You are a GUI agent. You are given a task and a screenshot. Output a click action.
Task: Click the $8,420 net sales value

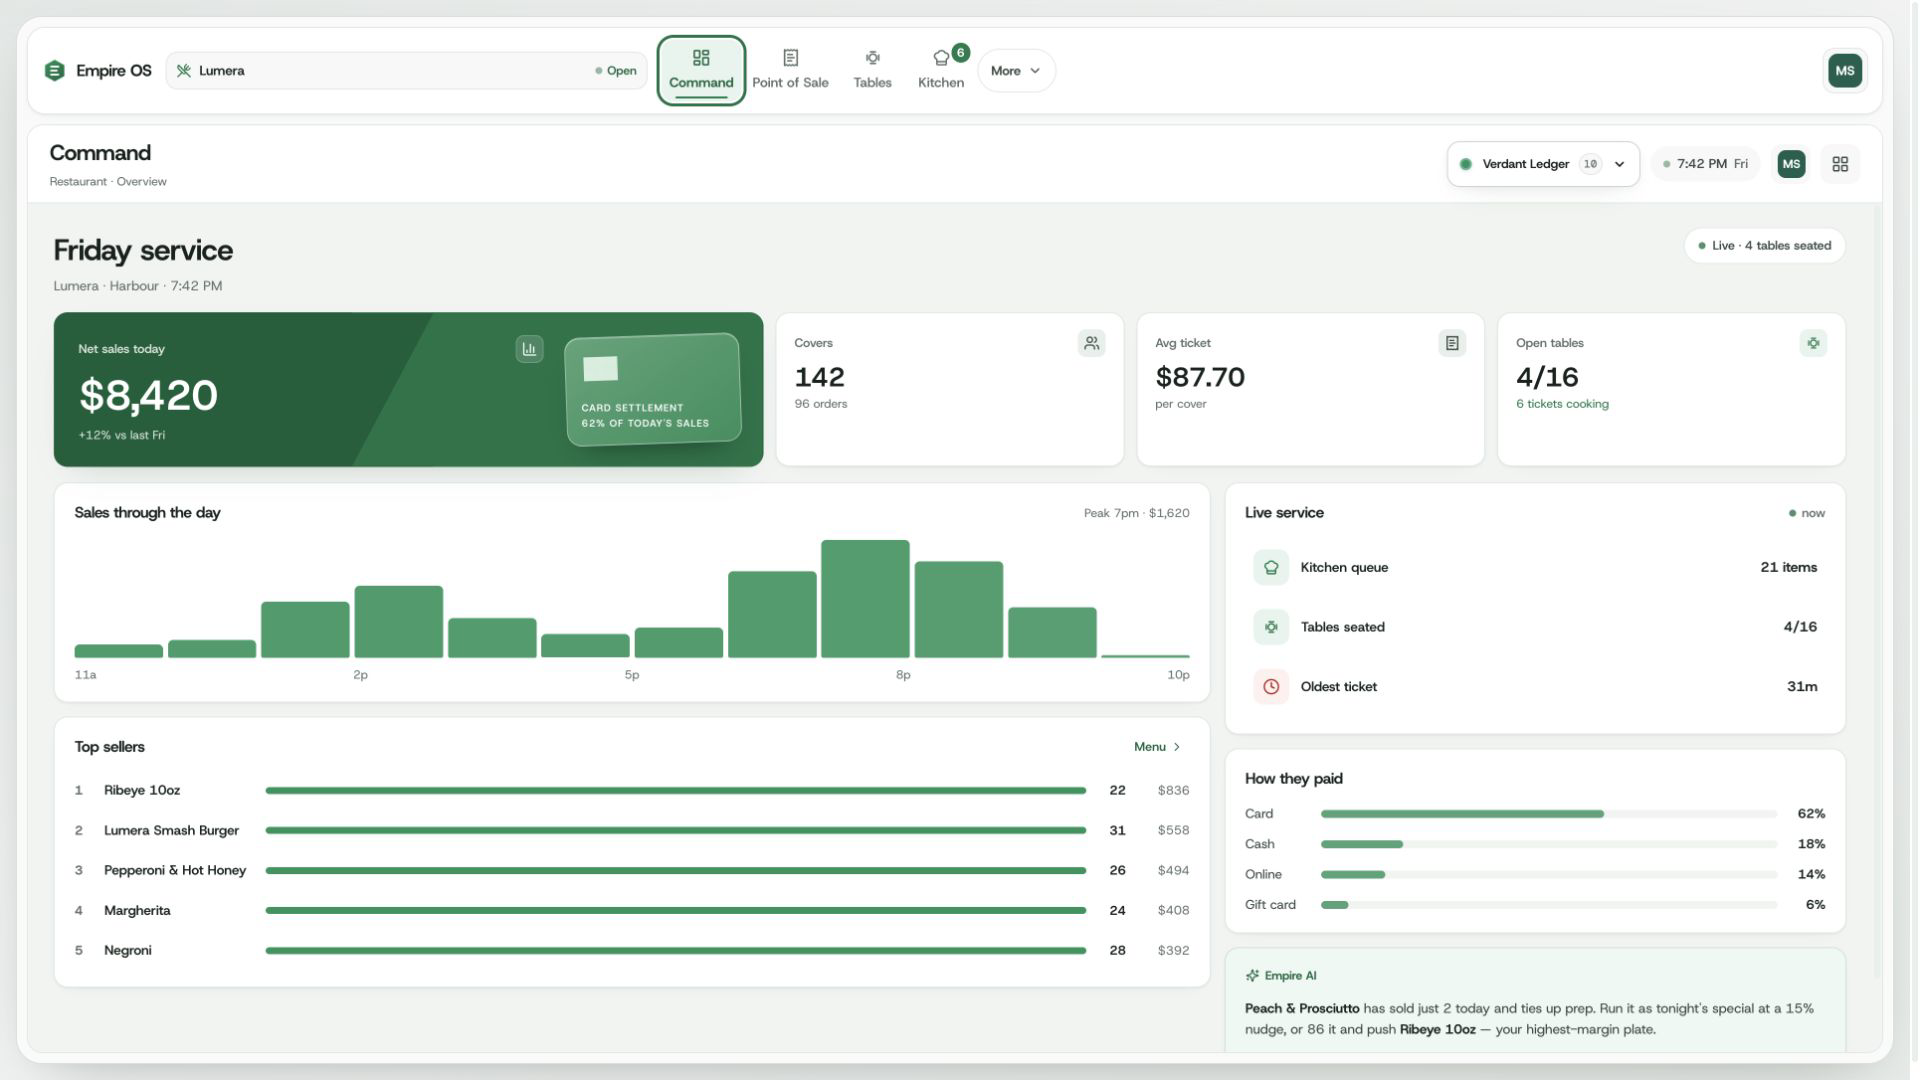pos(148,395)
